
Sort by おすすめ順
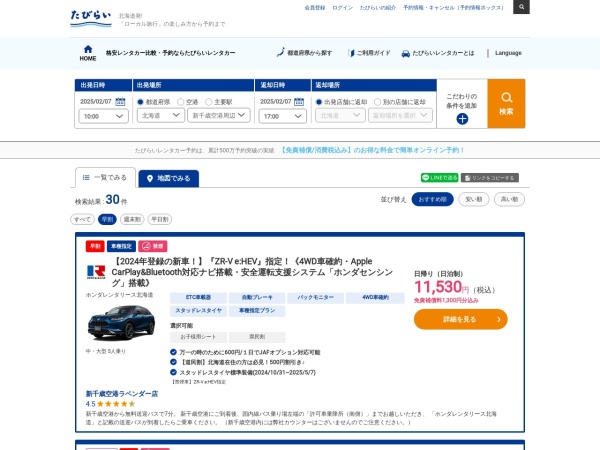coord(432,199)
